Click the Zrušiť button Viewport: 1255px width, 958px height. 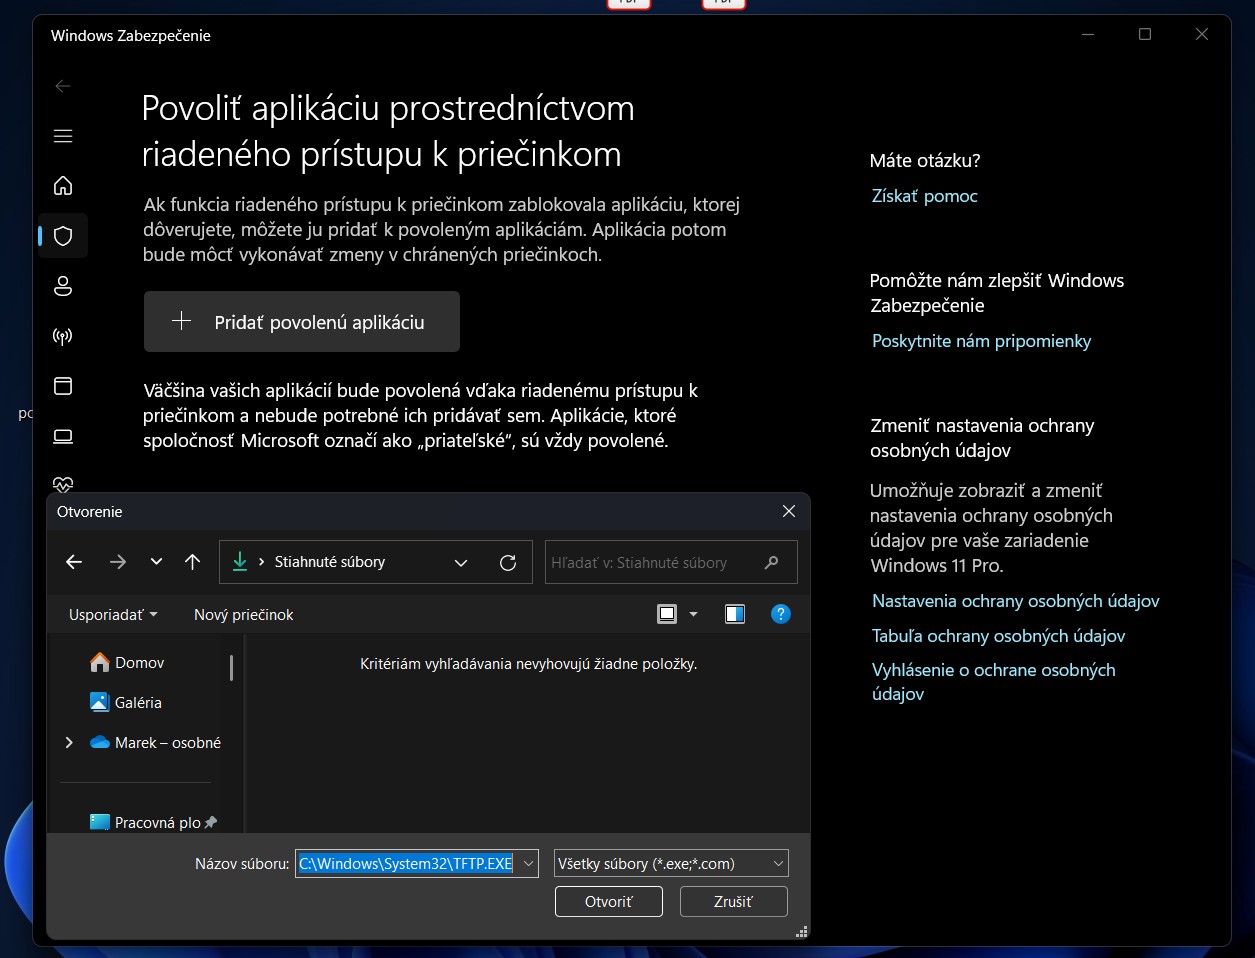(734, 901)
